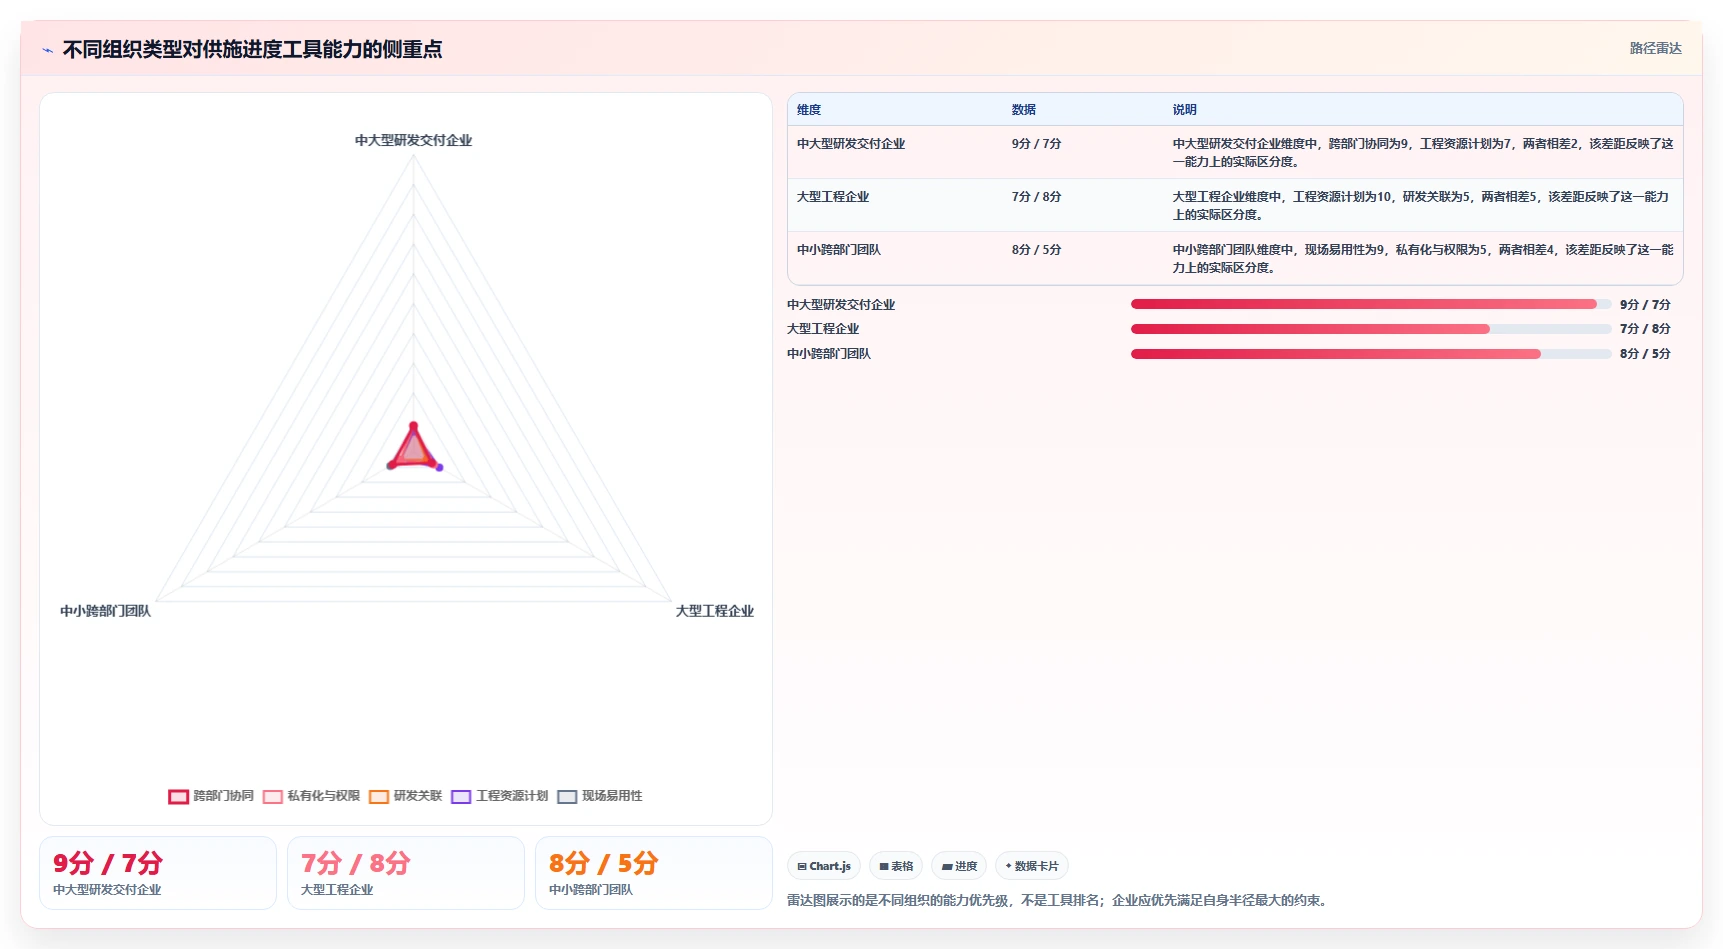
Task: Click the Chart.js chip
Action: click(x=824, y=866)
